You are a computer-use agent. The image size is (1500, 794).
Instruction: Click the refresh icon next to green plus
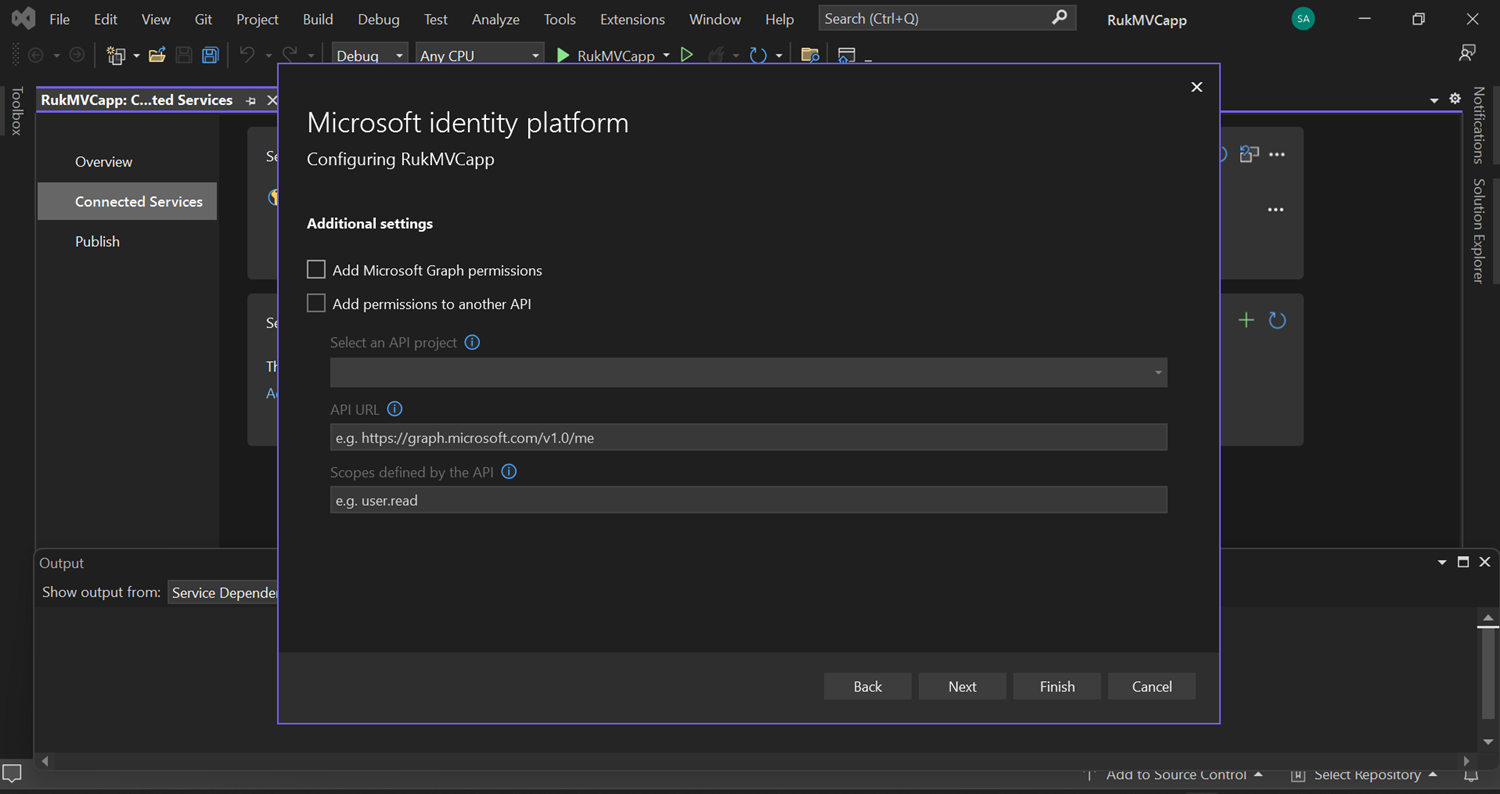point(1277,320)
